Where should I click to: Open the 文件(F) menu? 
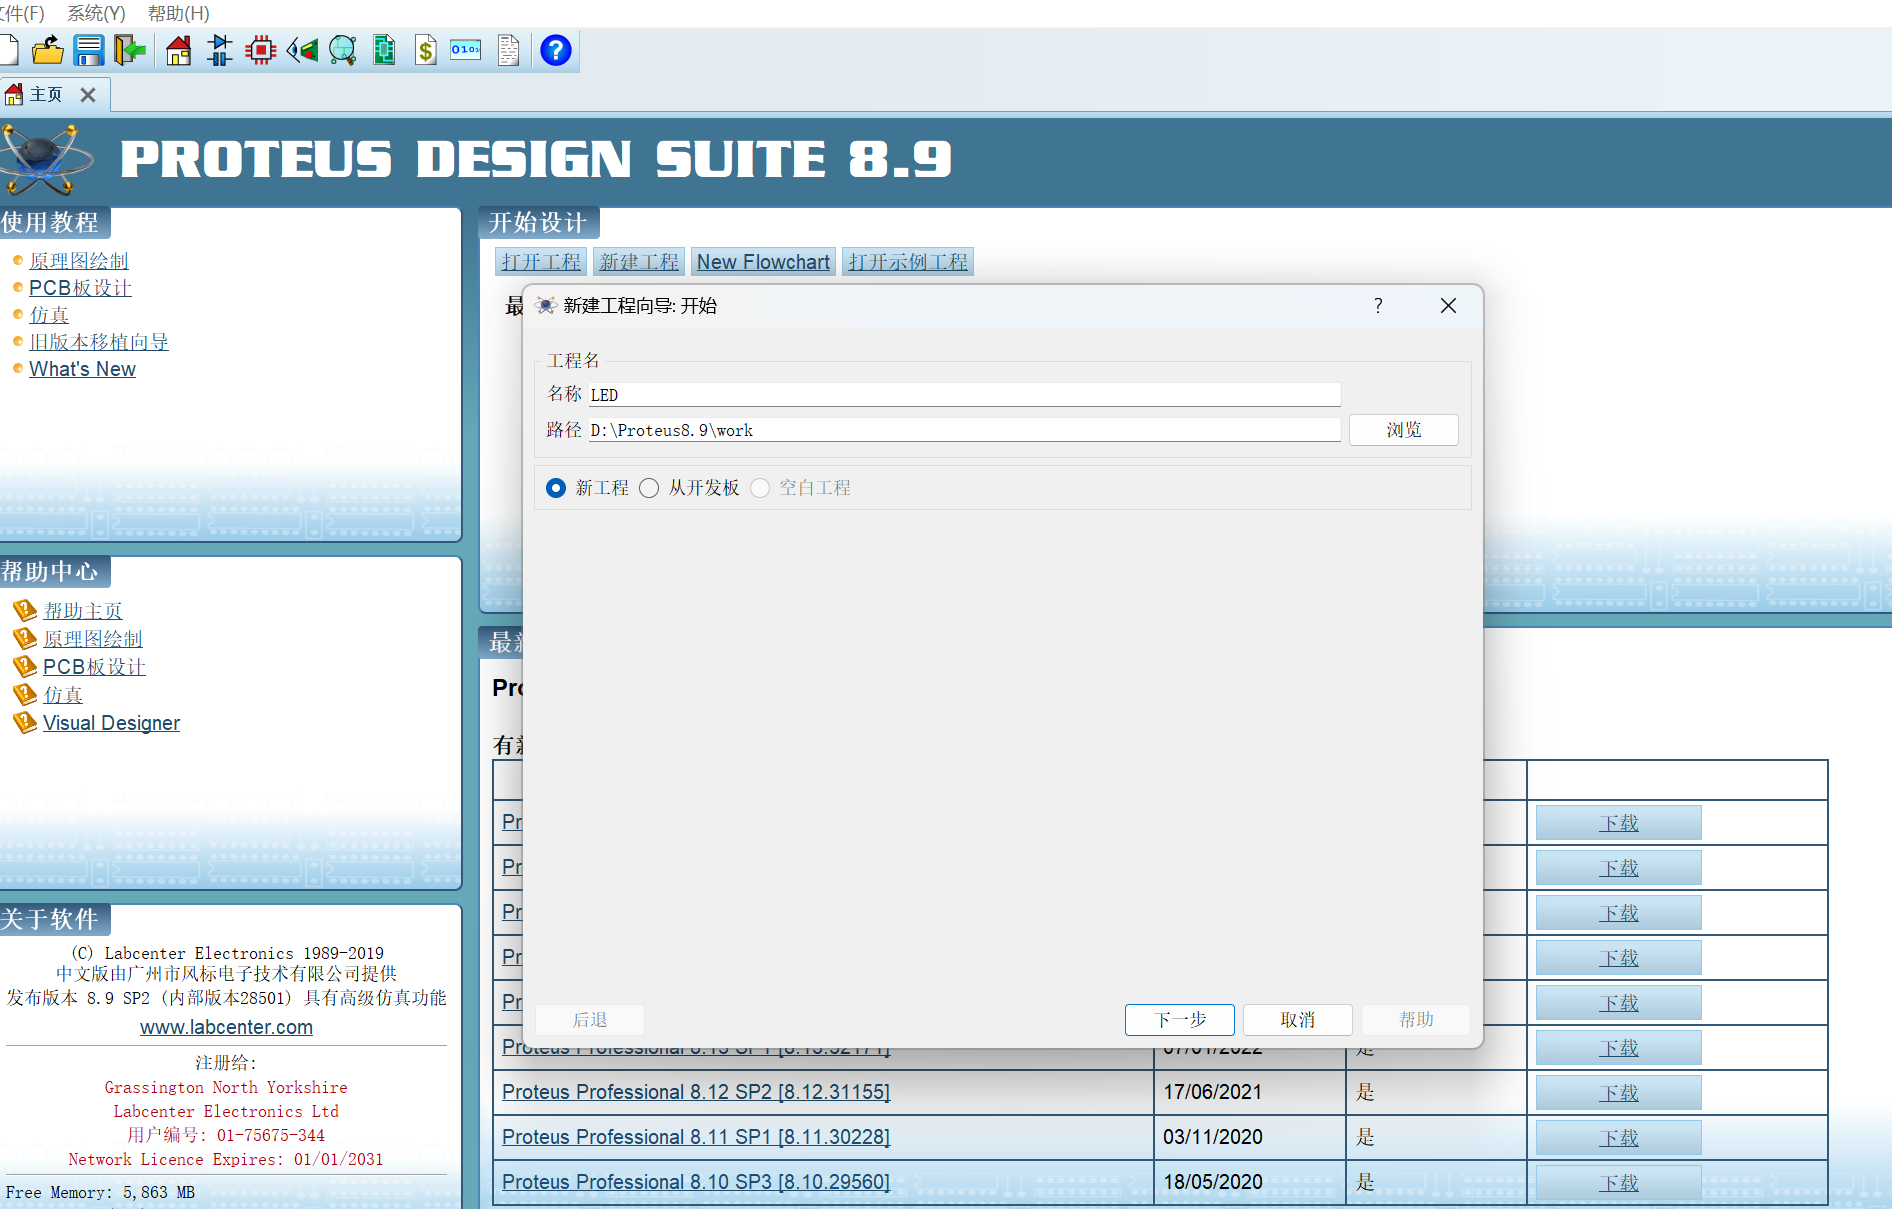point(22,13)
